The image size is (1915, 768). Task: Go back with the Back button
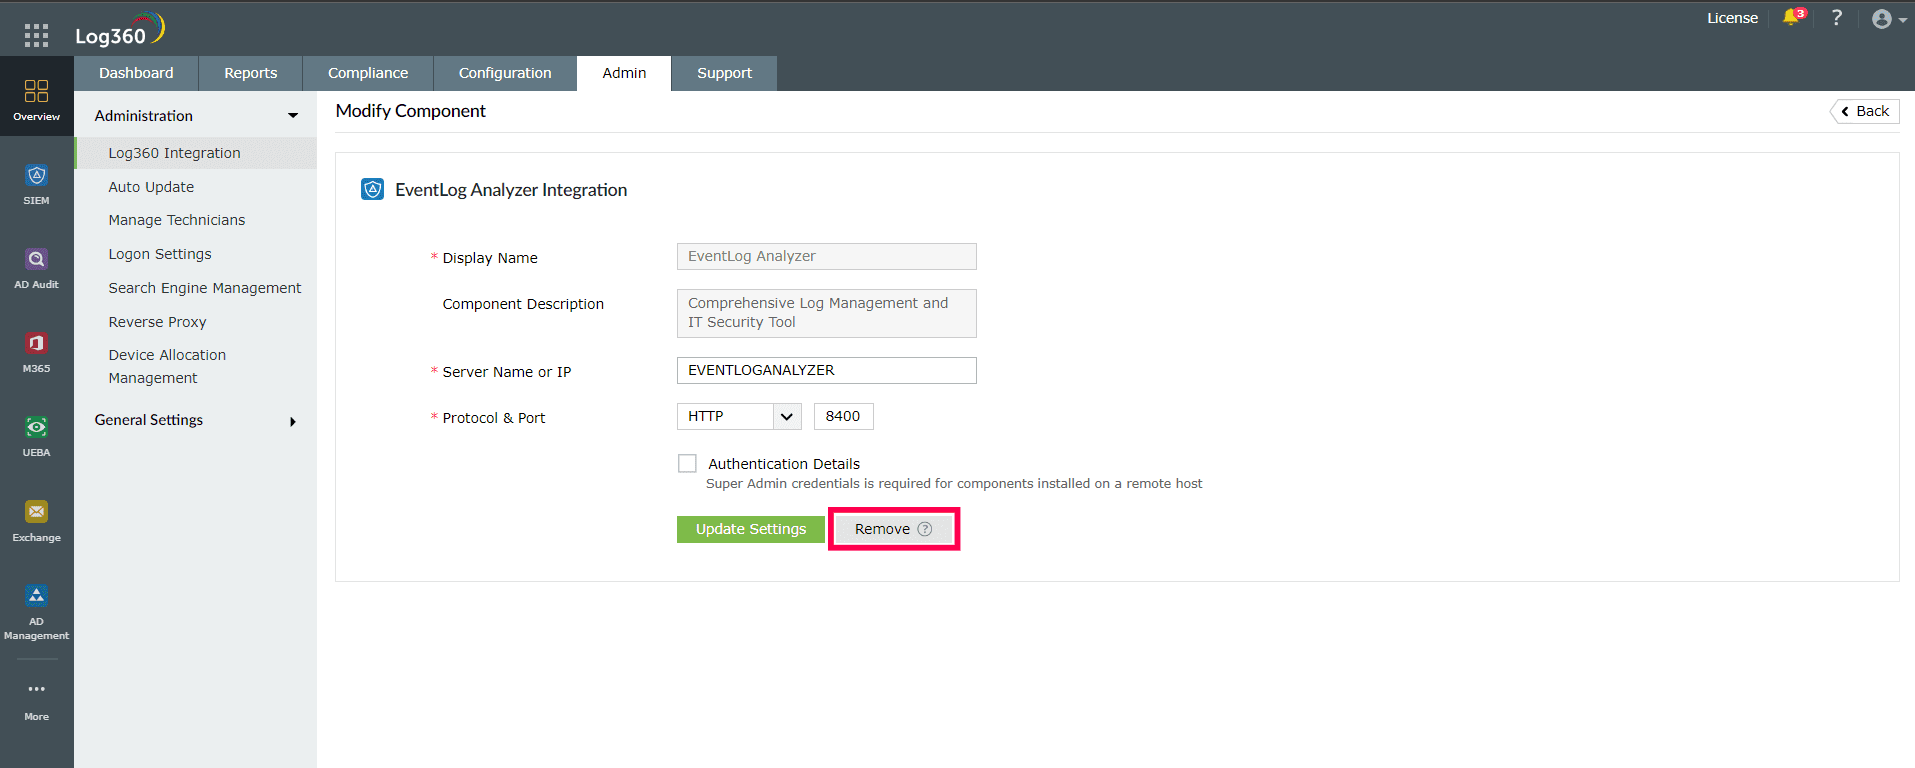1865,111
